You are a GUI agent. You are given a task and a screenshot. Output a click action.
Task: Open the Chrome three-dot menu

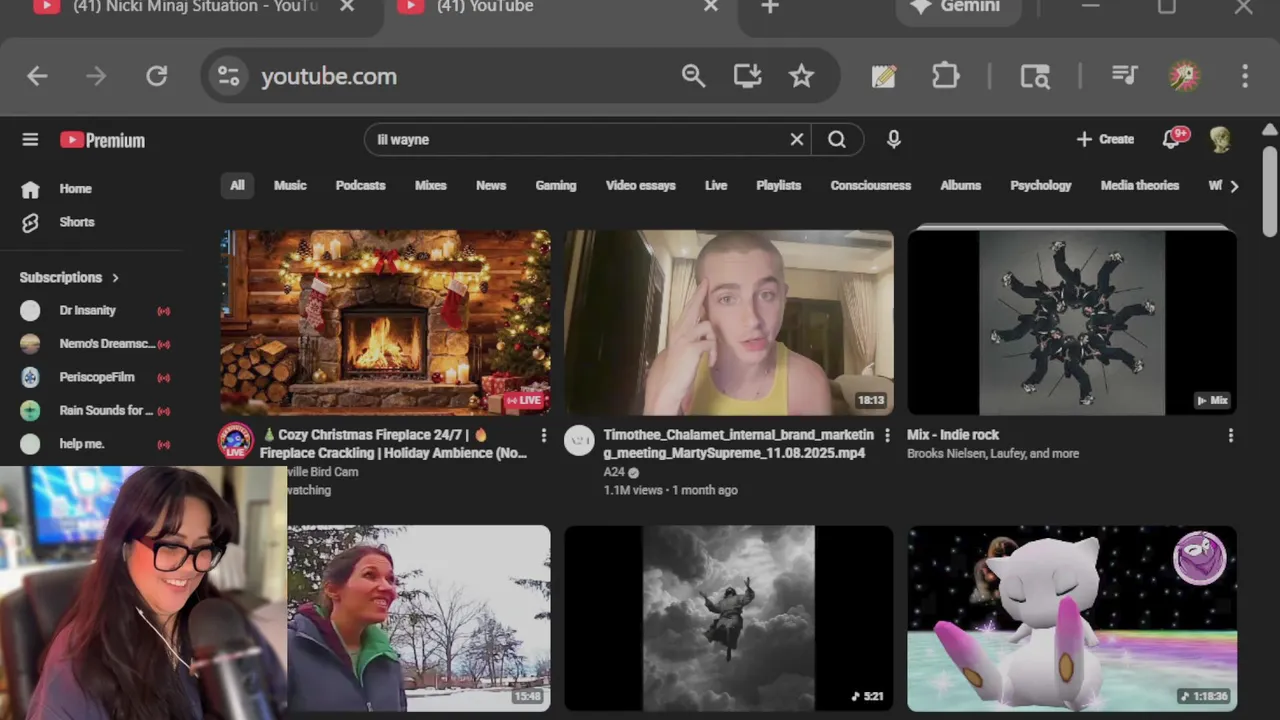(x=1245, y=76)
